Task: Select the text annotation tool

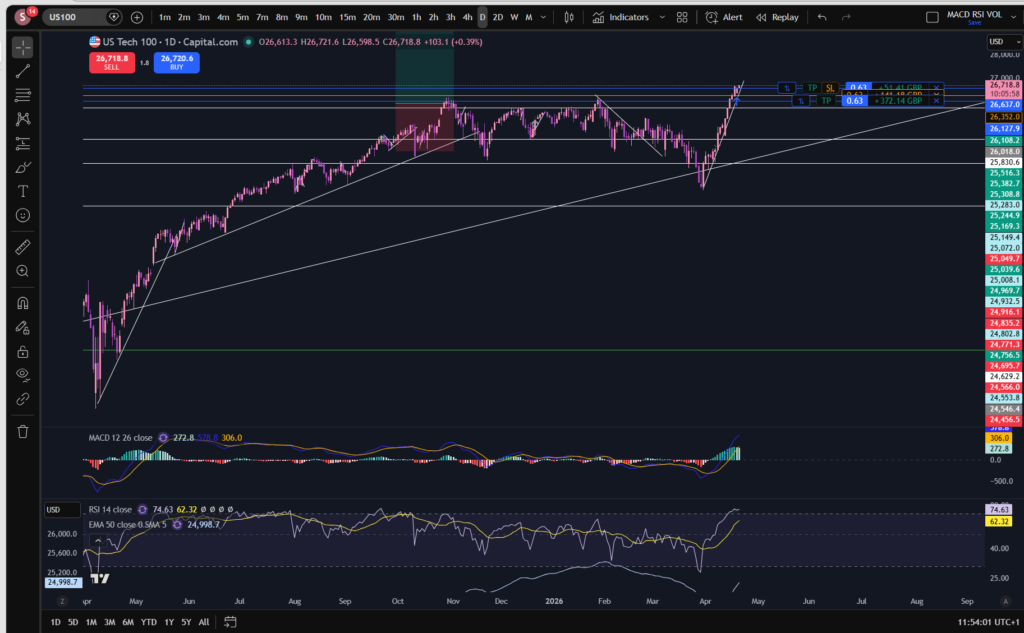Action: (x=23, y=191)
